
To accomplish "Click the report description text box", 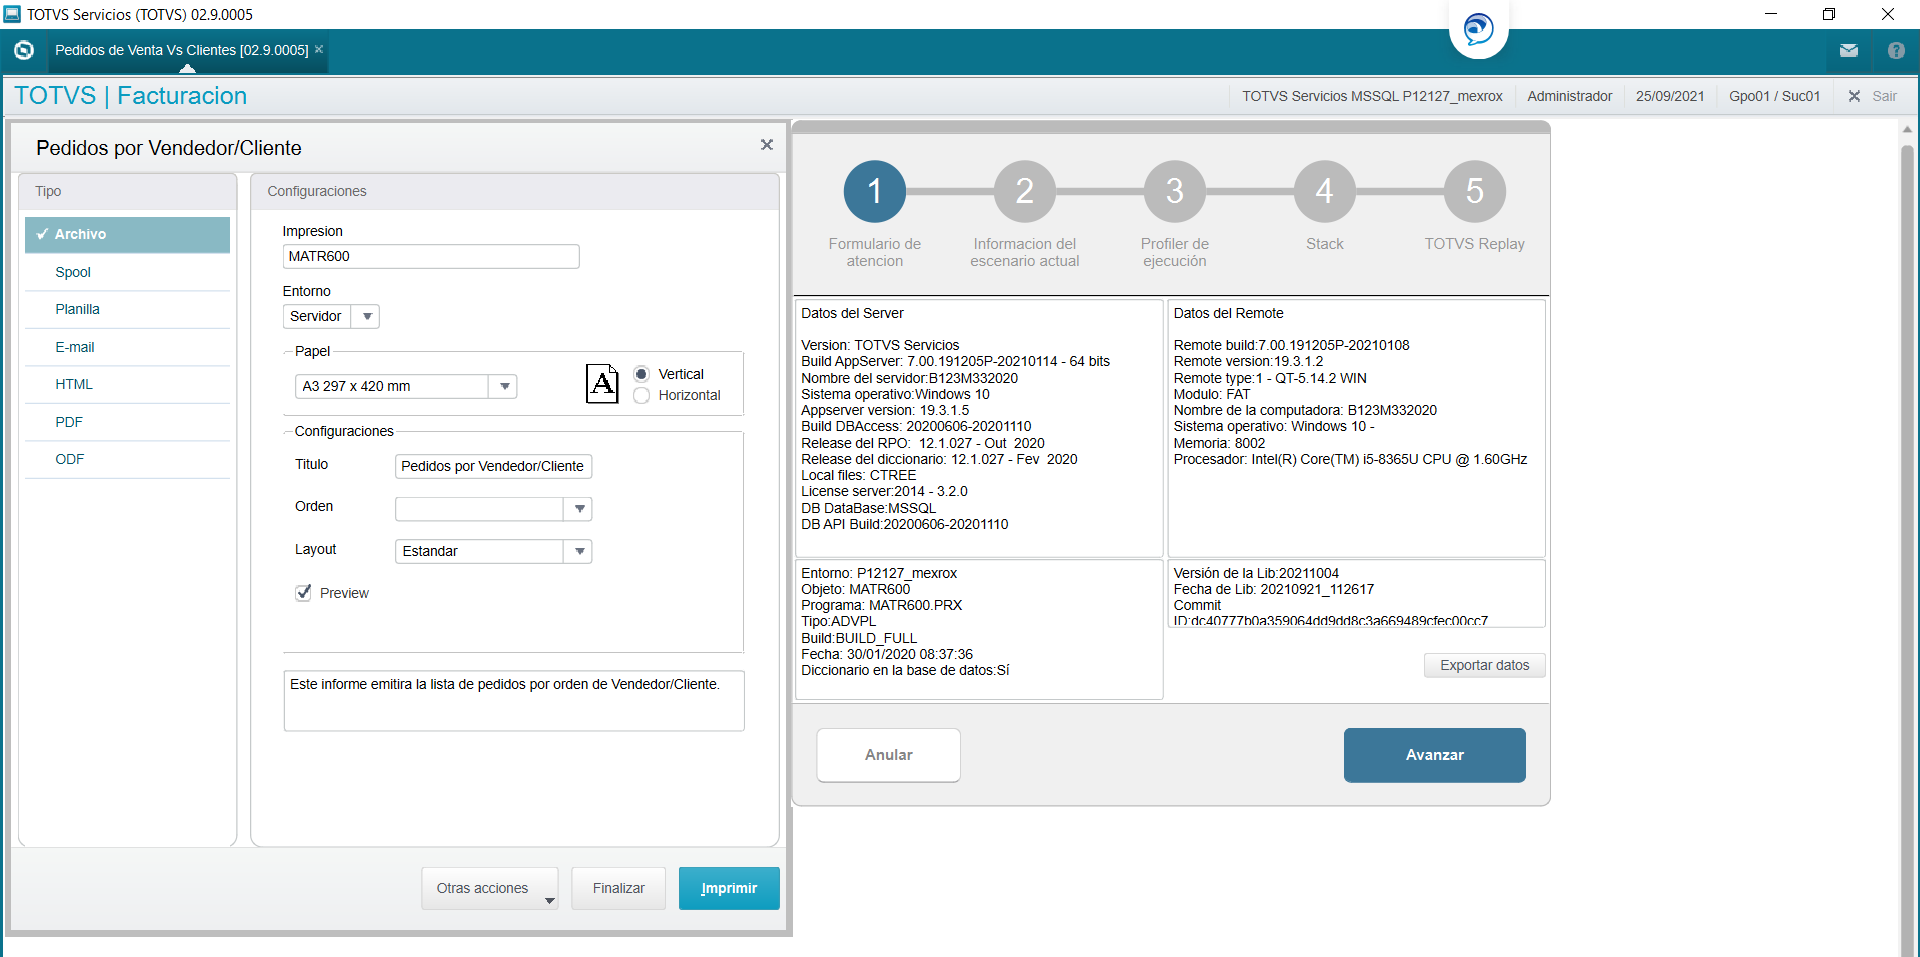I will tap(514, 701).
